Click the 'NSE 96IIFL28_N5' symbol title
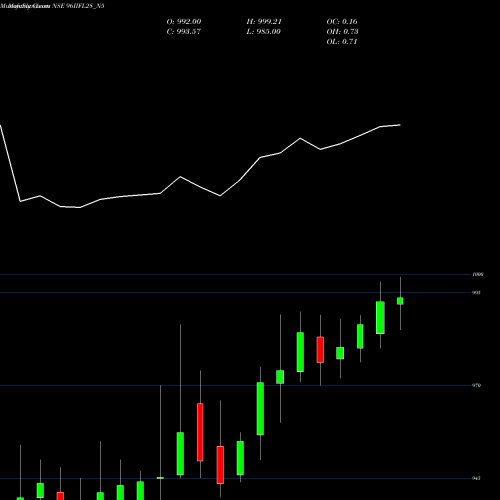This screenshot has height=500, width=500. (x=78, y=6)
